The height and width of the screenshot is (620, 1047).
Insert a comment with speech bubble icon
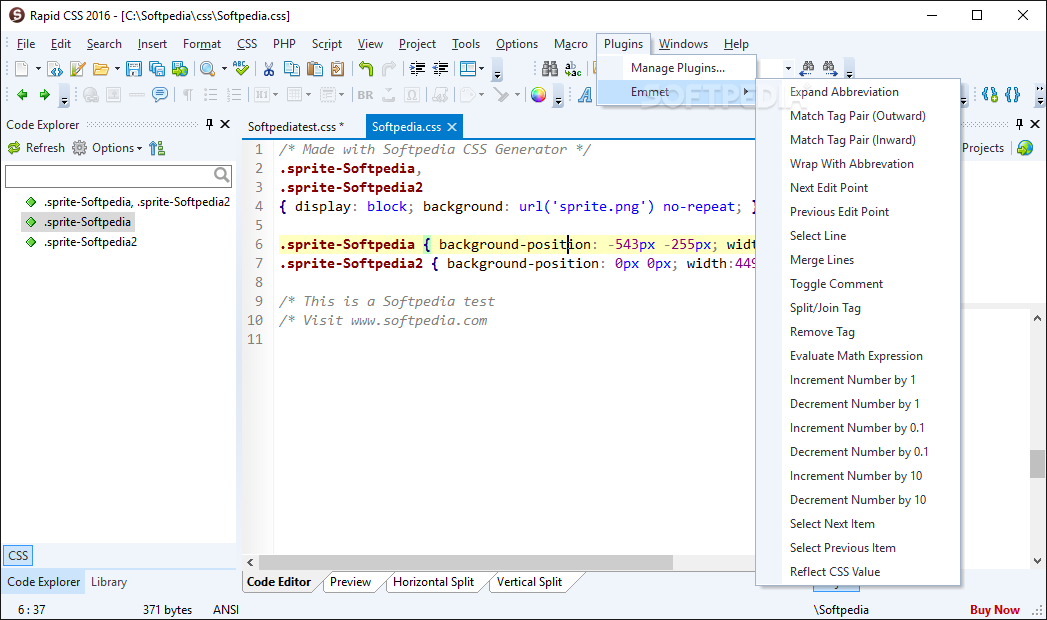click(x=160, y=95)
